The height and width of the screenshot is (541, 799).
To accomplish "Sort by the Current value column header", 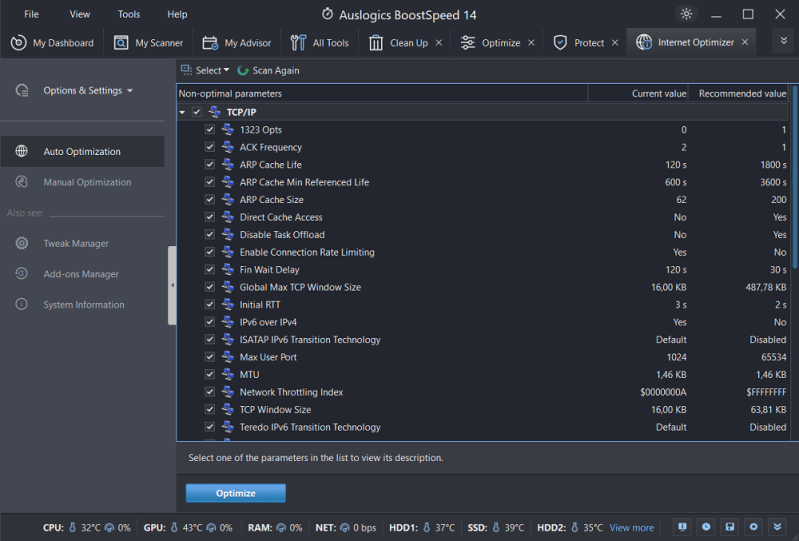I will click(638, 94).
